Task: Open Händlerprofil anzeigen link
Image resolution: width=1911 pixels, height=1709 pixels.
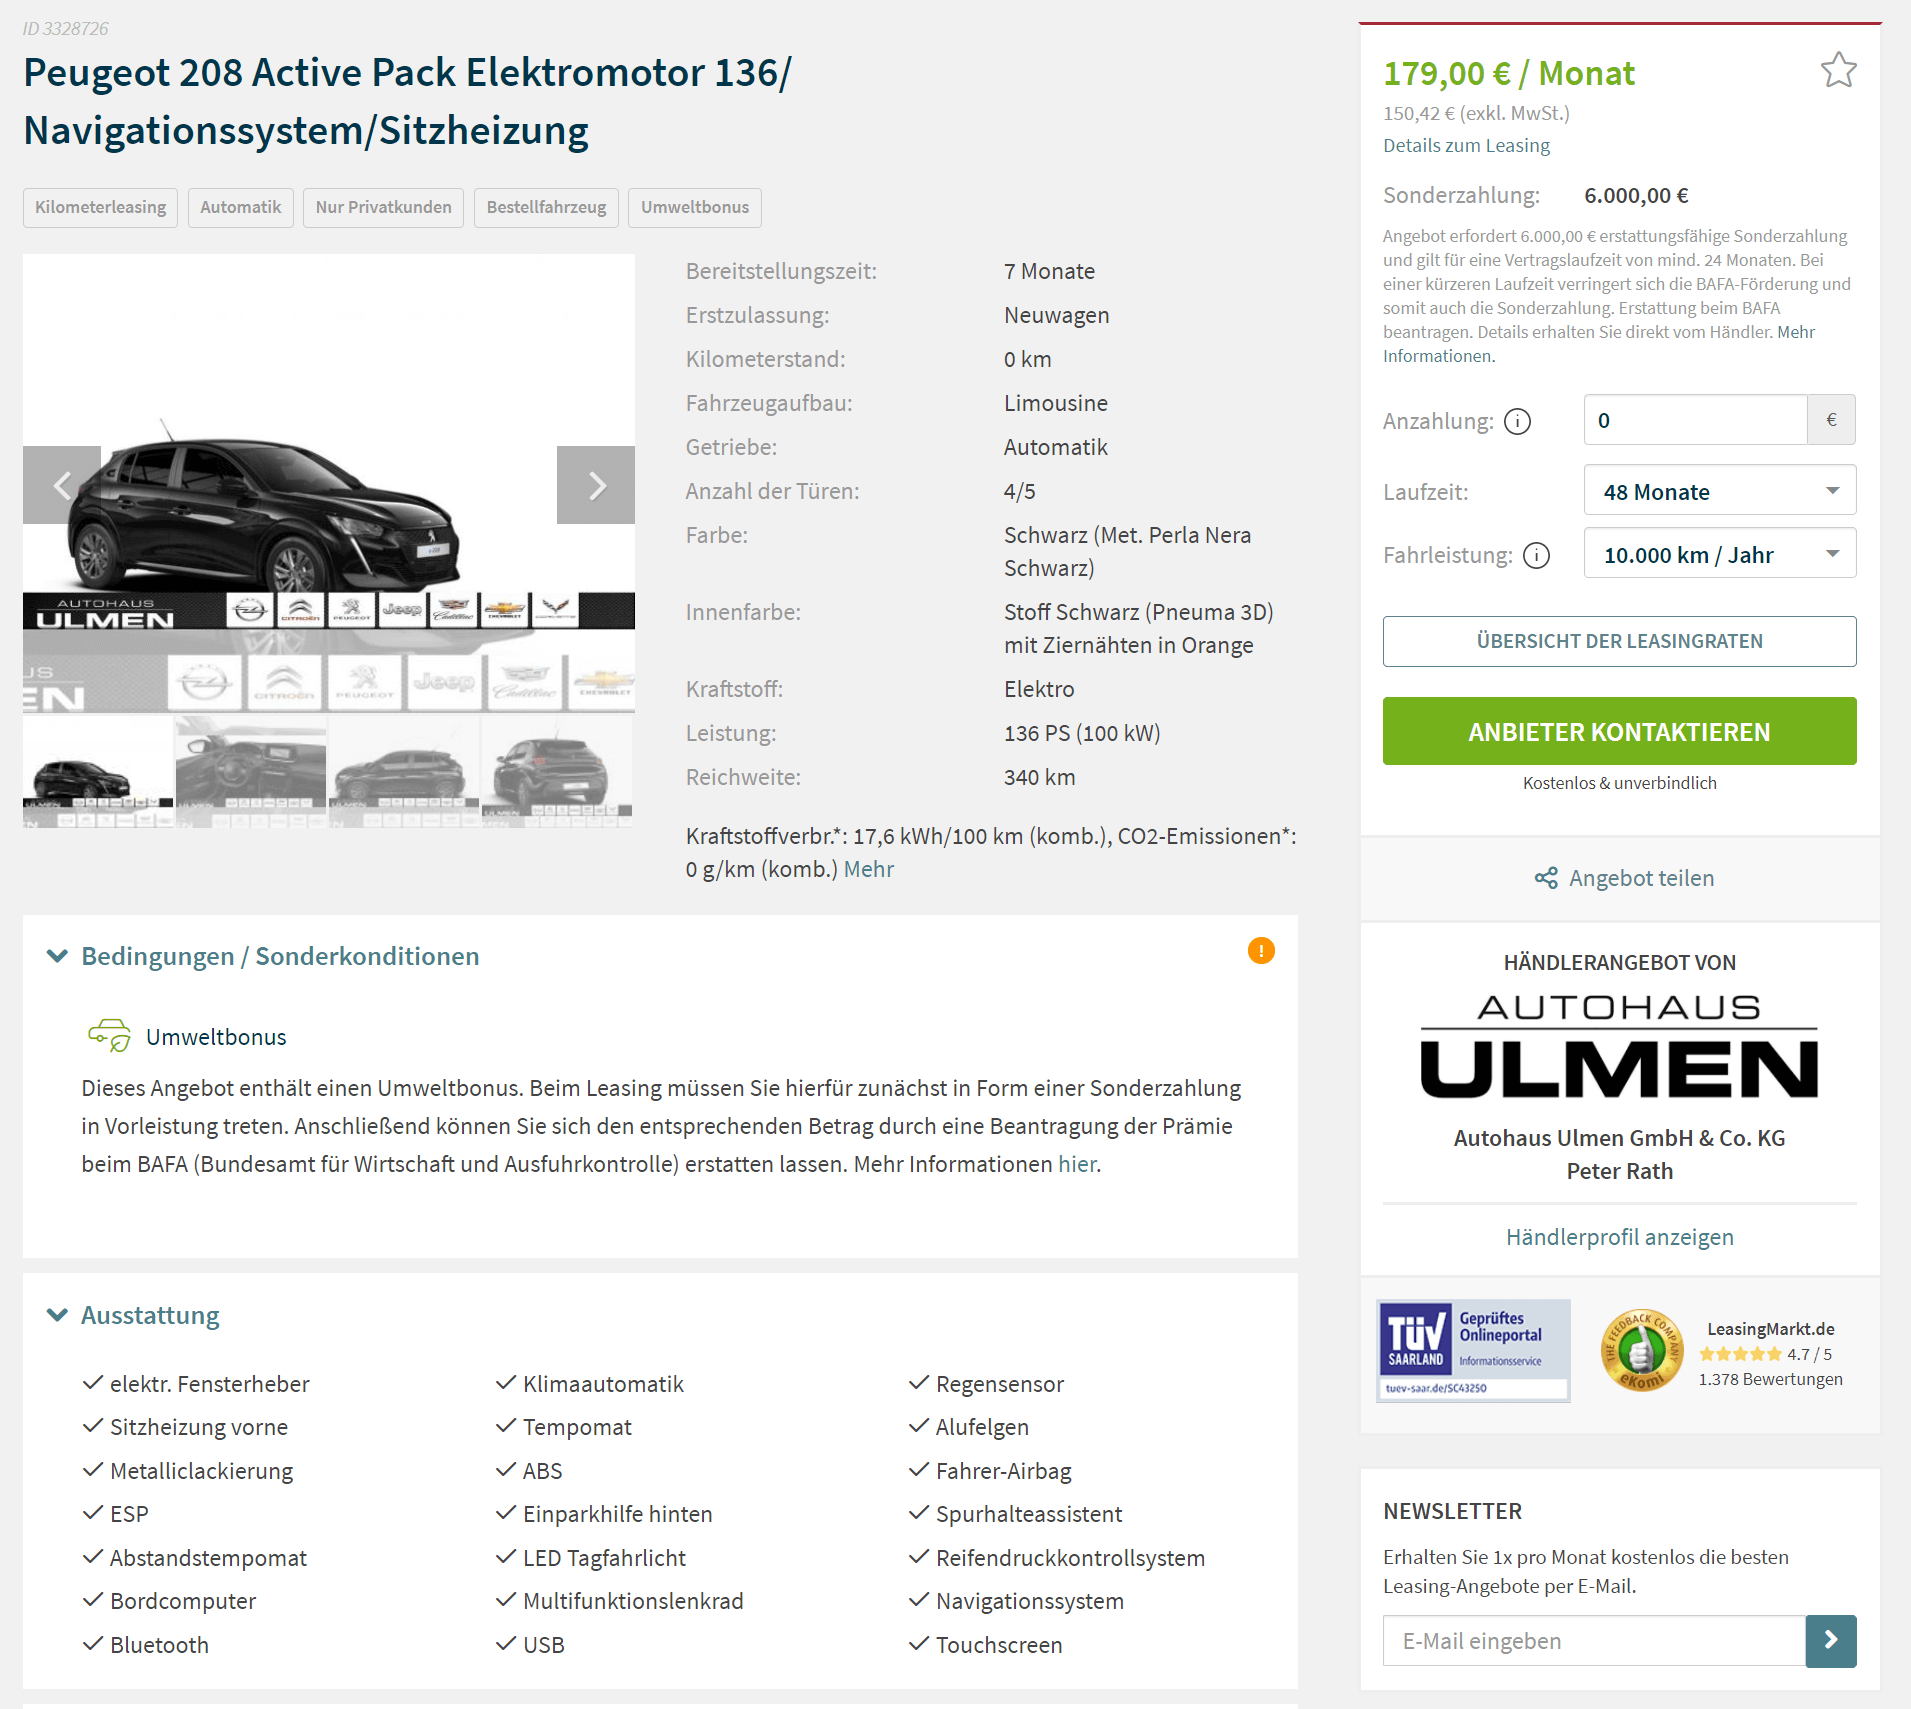Action: 1619,1237
